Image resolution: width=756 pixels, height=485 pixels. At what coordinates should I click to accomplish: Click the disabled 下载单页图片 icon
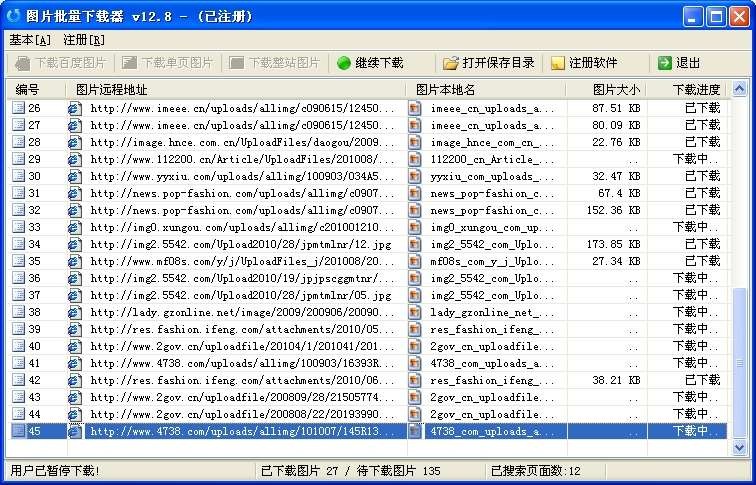tap(129, 63)
